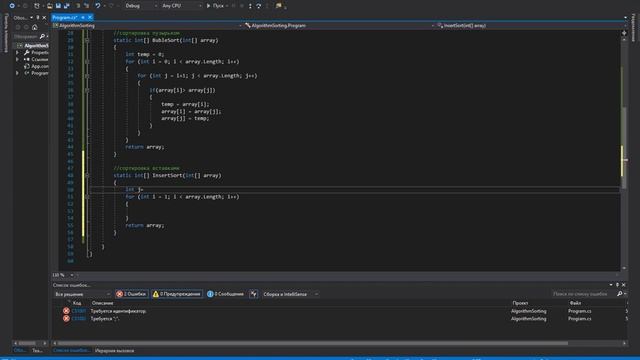640x360 pixels.
Task: Expand the Ссылки references node
Action: pyautogui.click(x=17, y=60)
